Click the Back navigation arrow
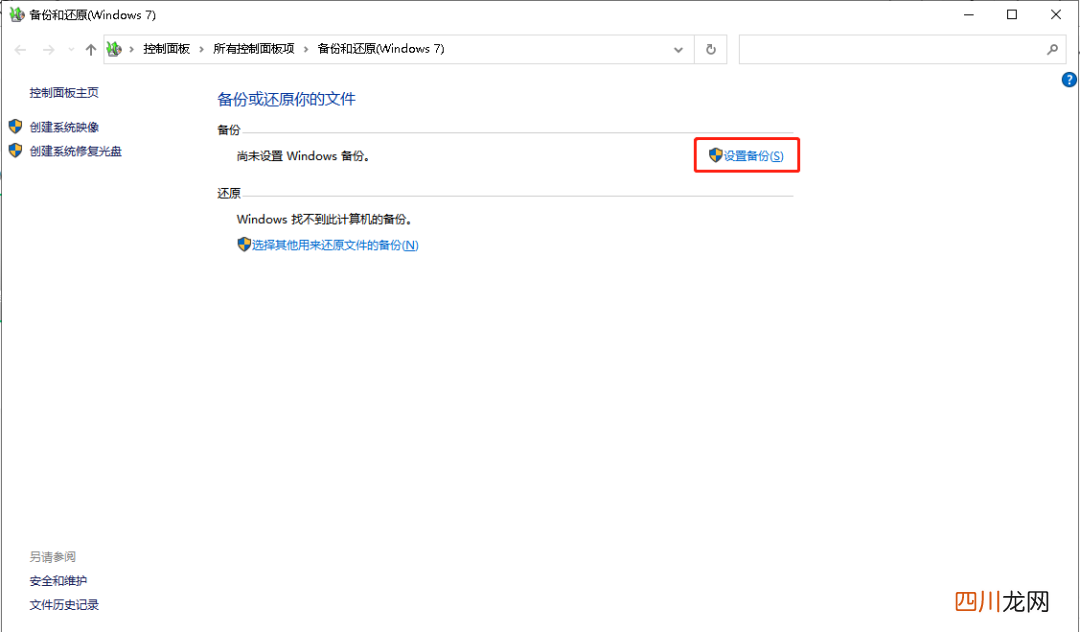 pos(21,50)
